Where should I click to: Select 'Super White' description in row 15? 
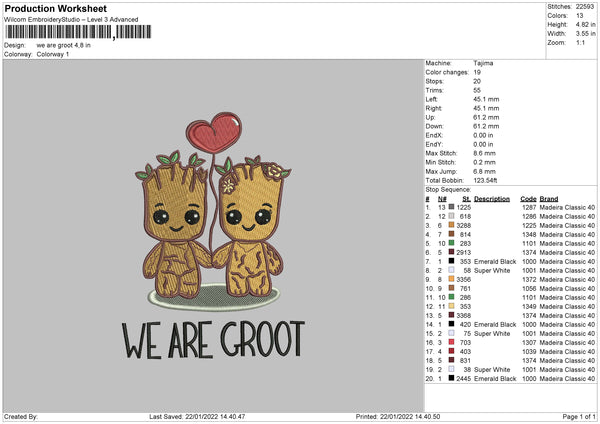click(x=492, y=333)
